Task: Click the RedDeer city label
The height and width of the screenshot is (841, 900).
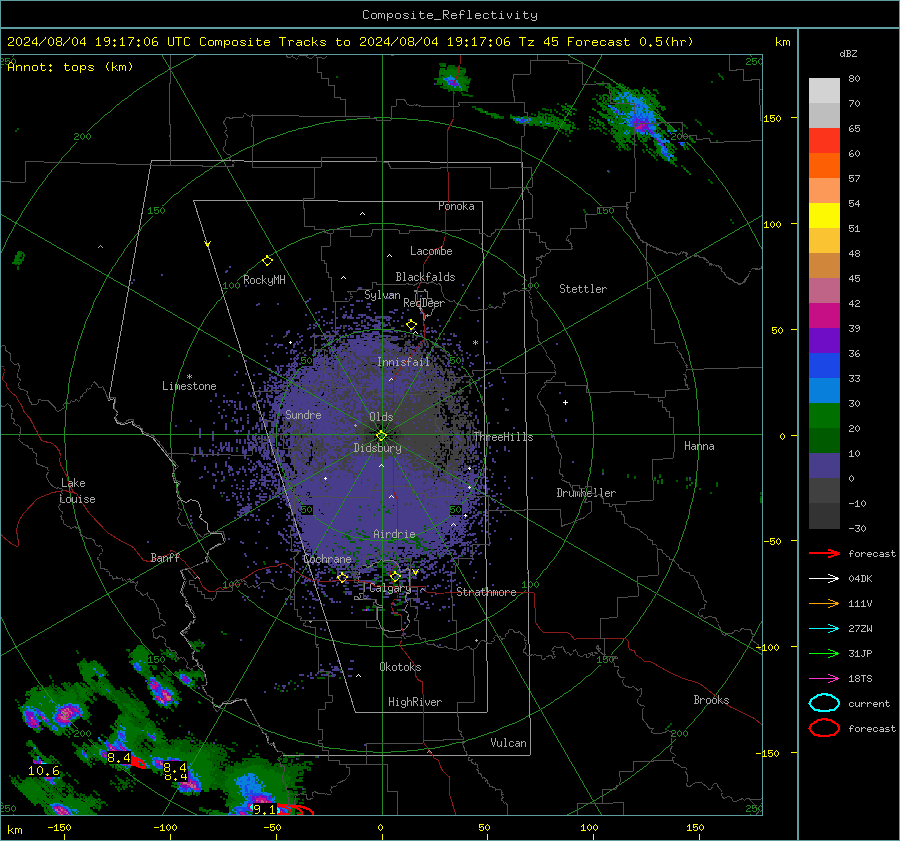Action: 424,303
